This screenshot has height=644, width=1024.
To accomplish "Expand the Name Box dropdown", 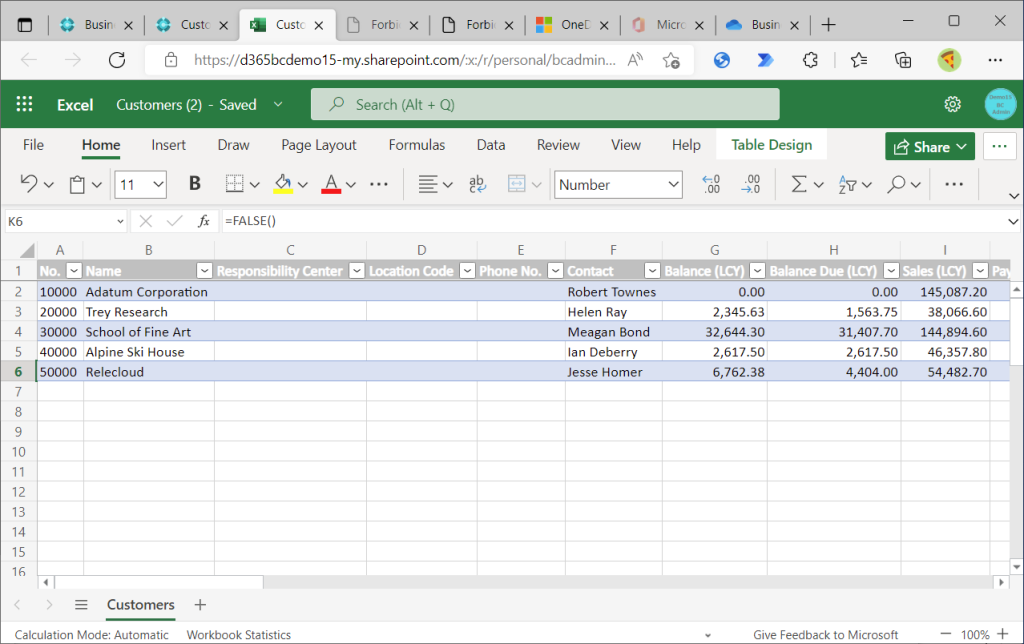I will tap(120, 221).
